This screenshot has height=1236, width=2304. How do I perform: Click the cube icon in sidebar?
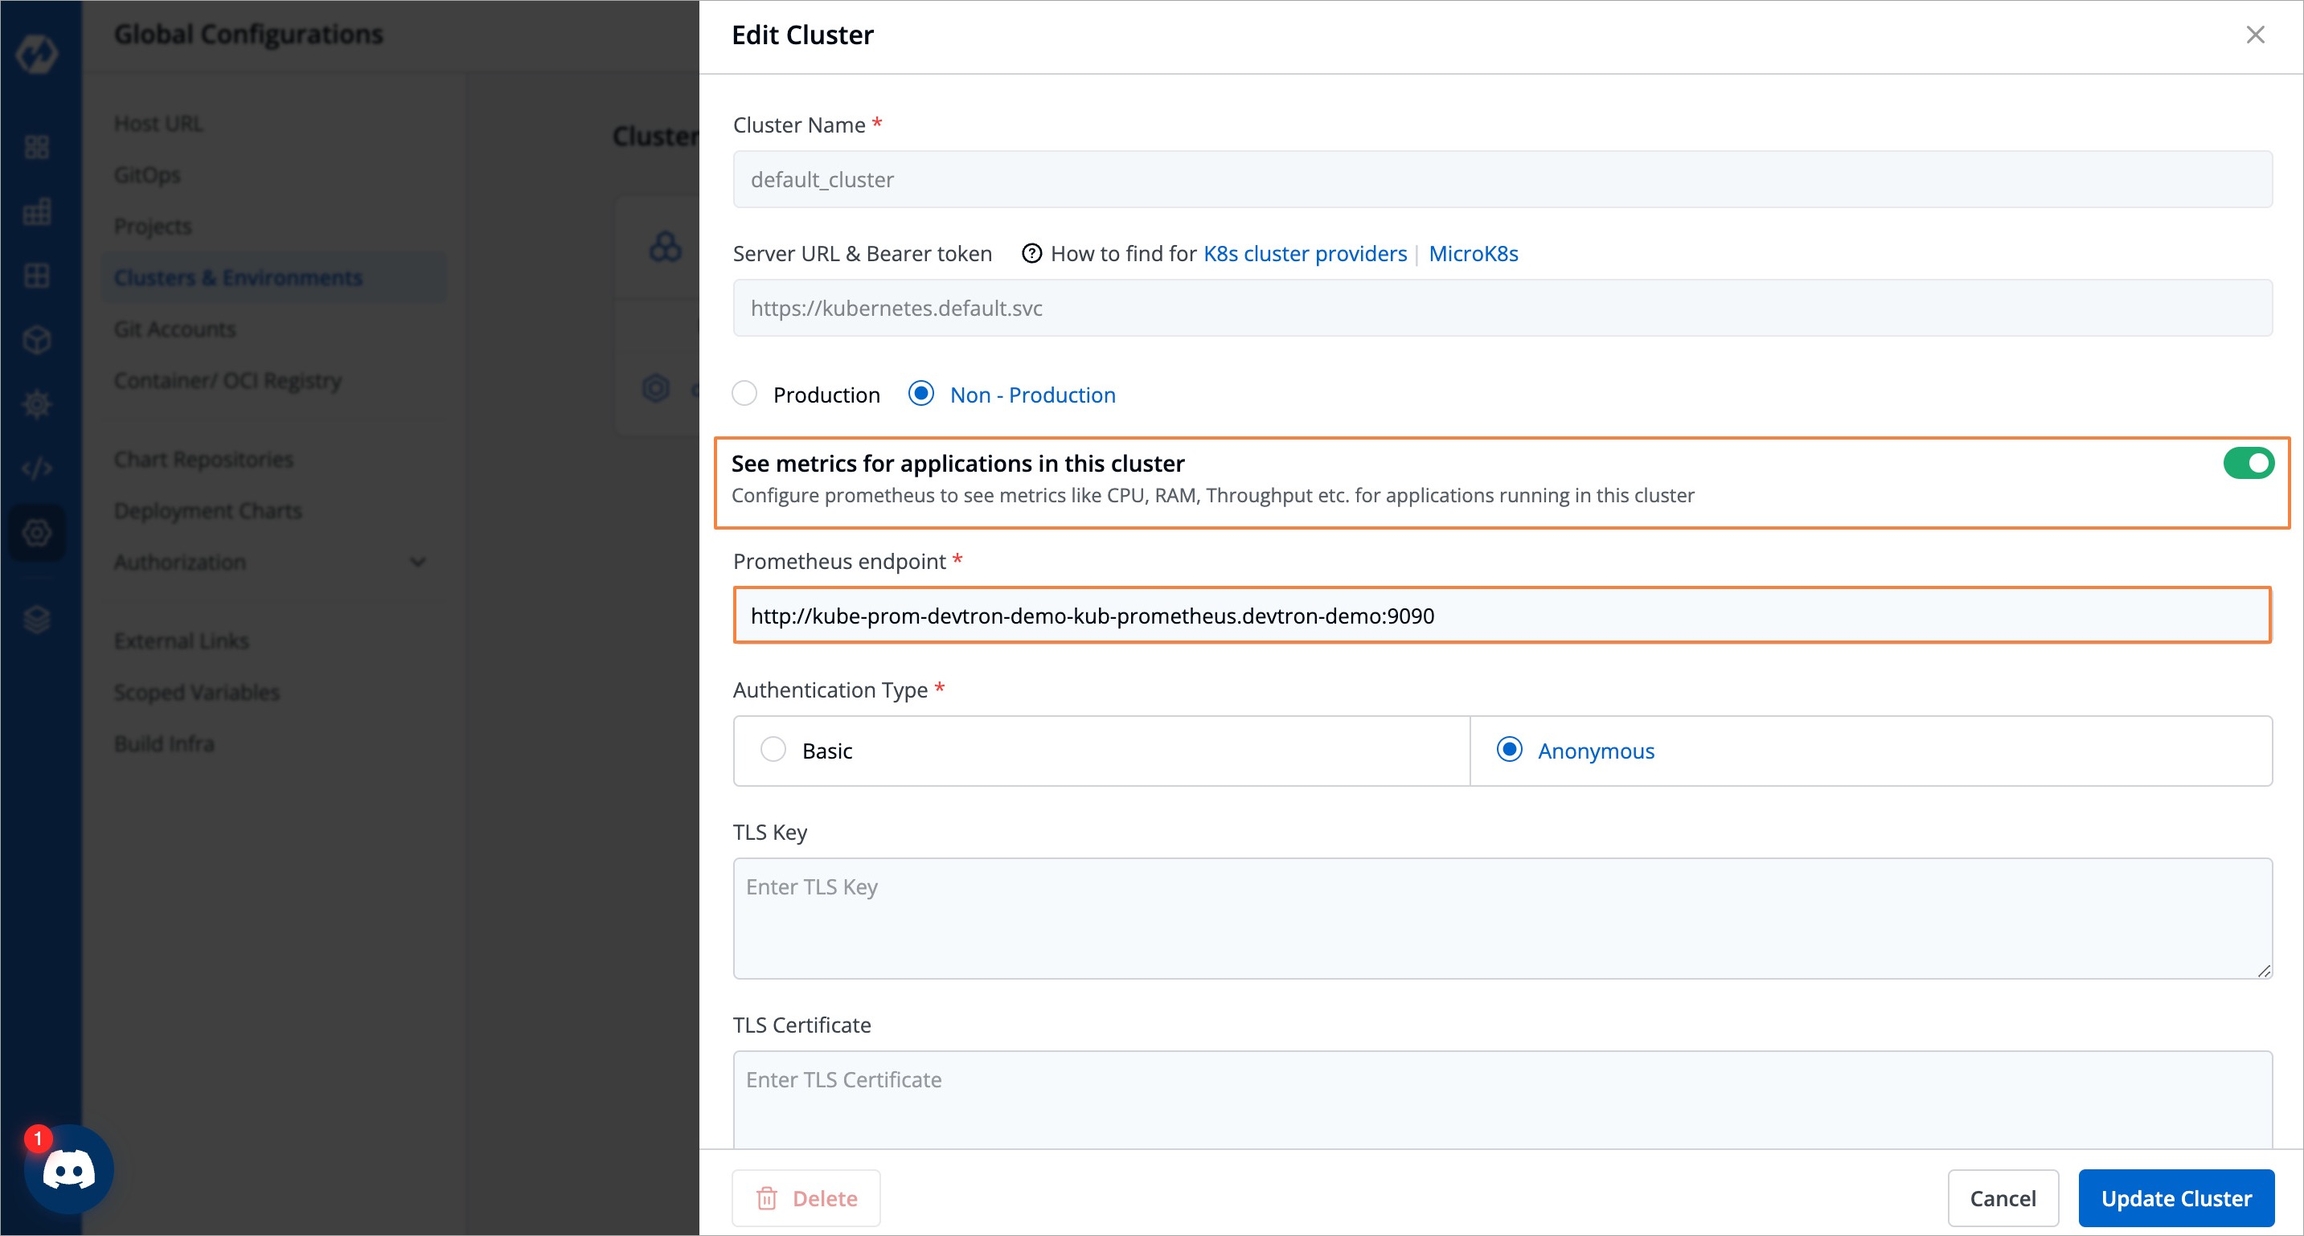click(37, 340)
